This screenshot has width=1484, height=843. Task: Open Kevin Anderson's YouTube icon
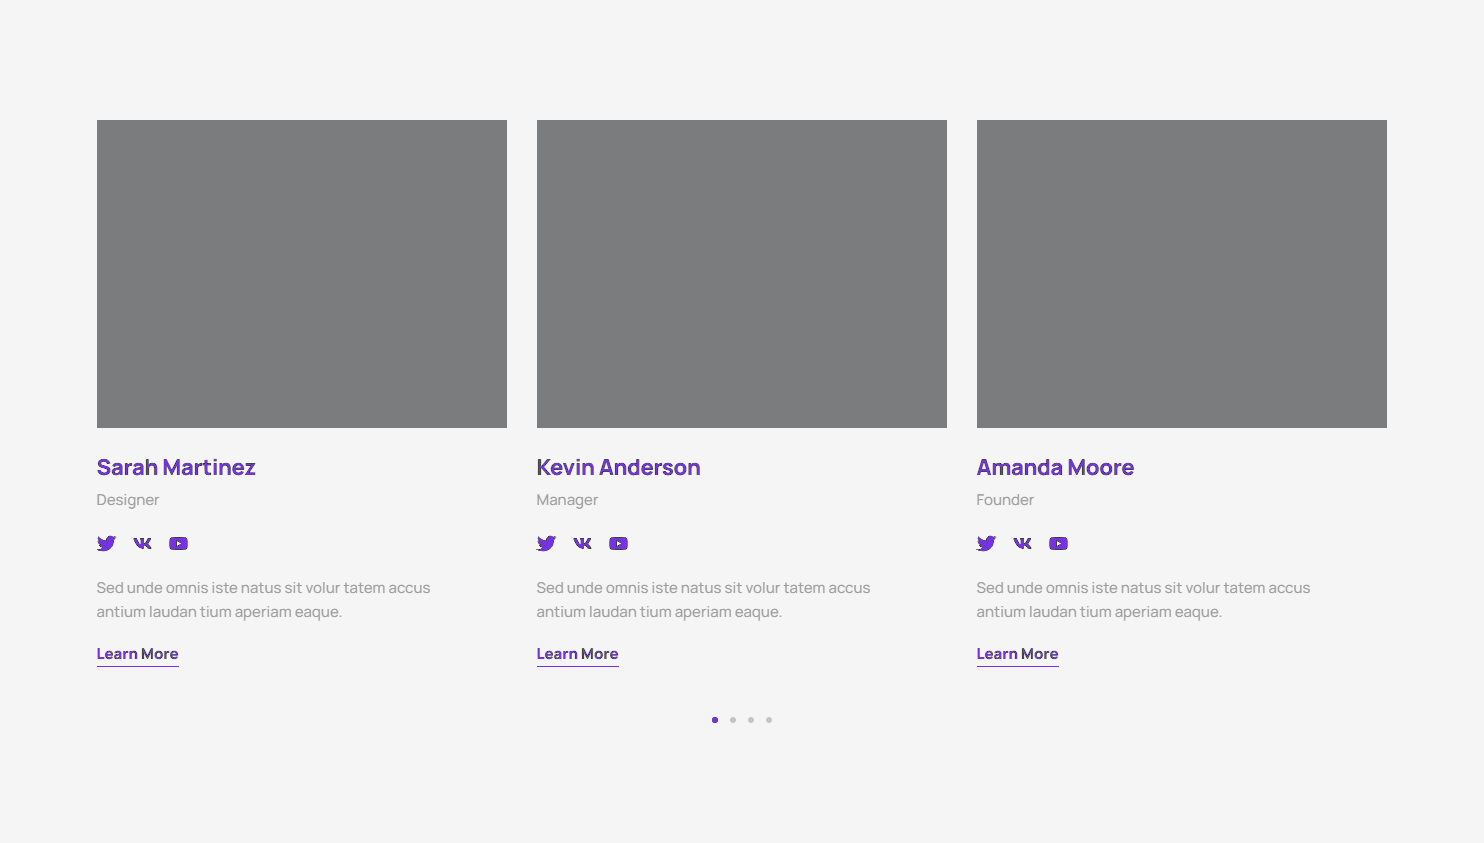618,544
